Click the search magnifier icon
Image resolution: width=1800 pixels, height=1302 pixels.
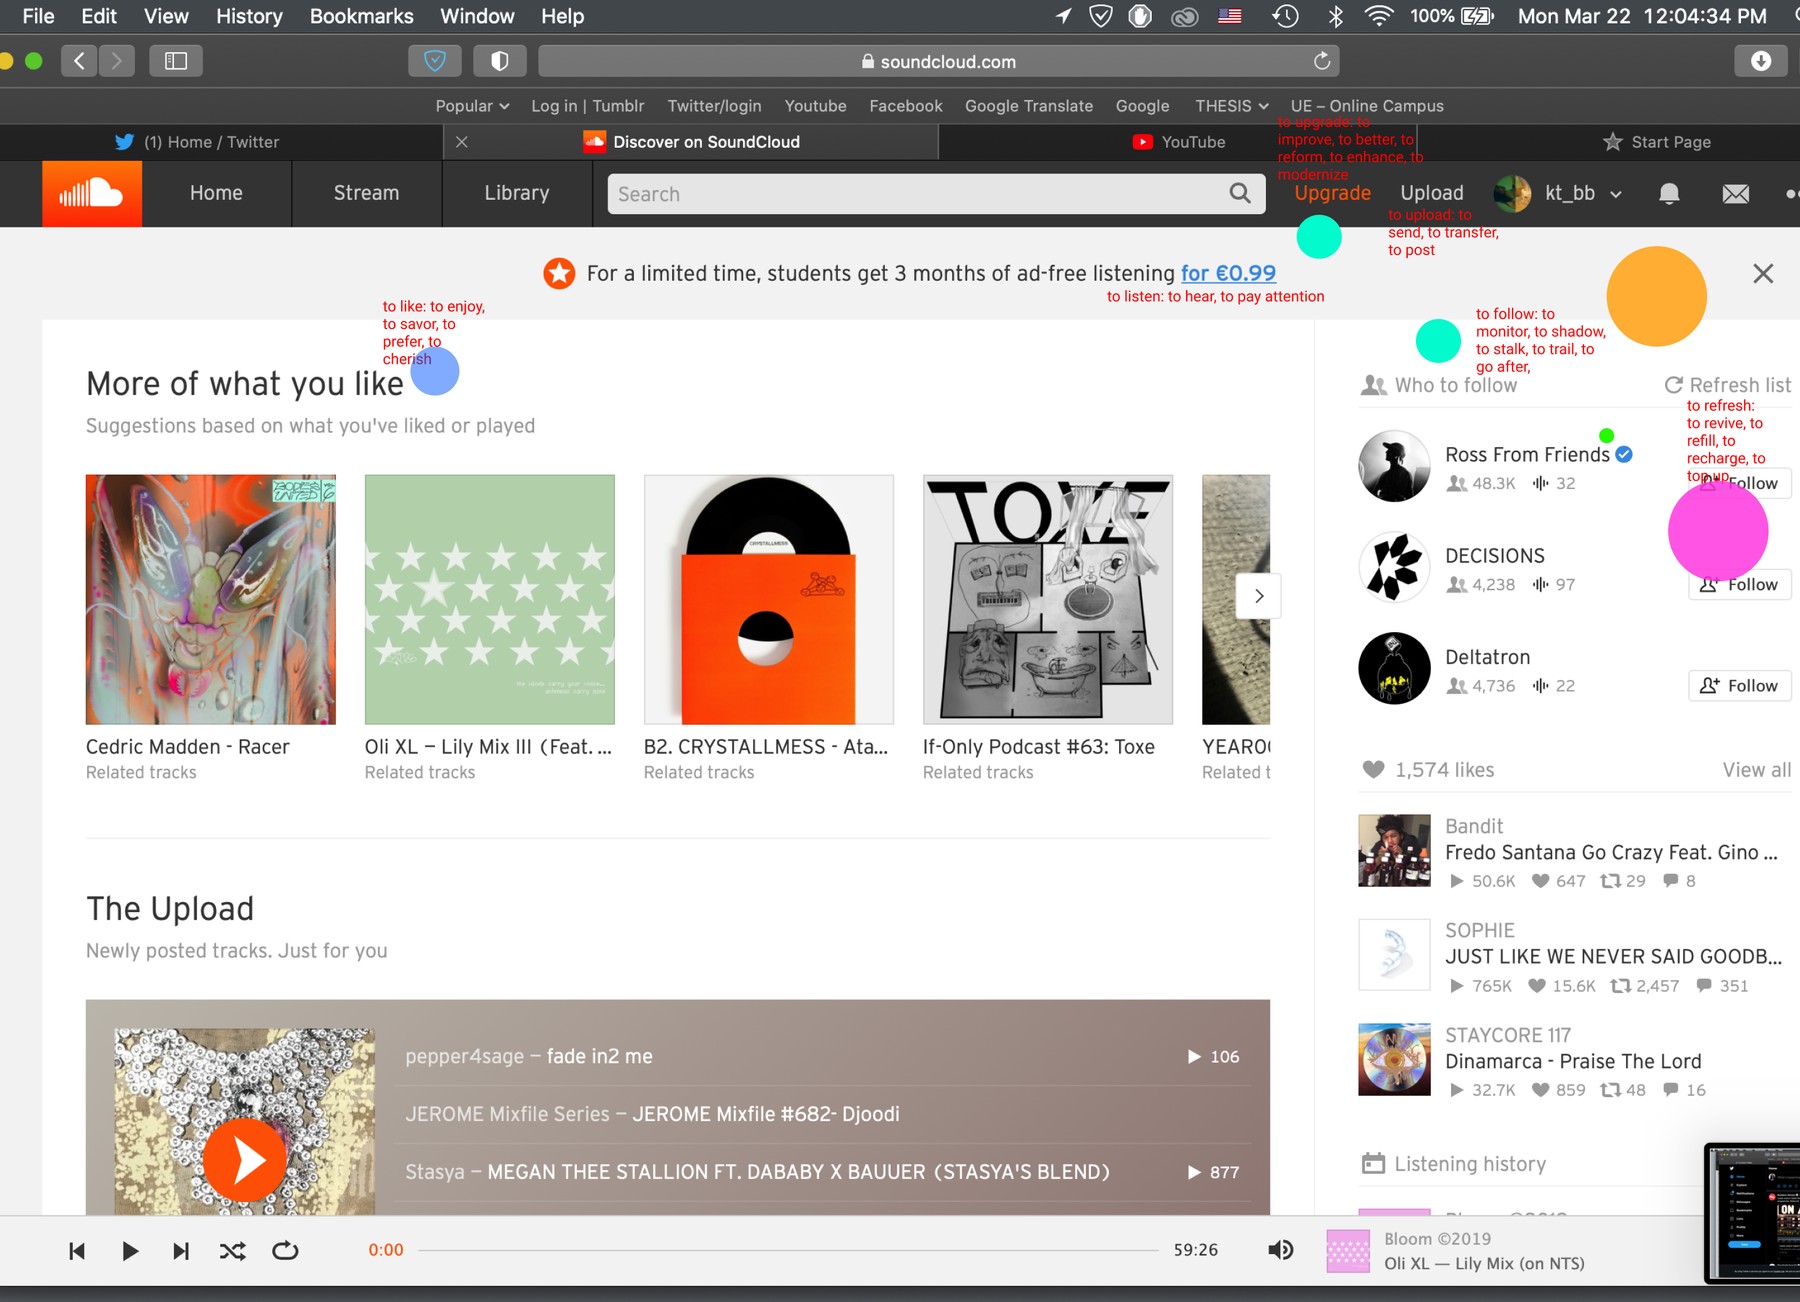pyautogui.click(x=1240, y=193)
